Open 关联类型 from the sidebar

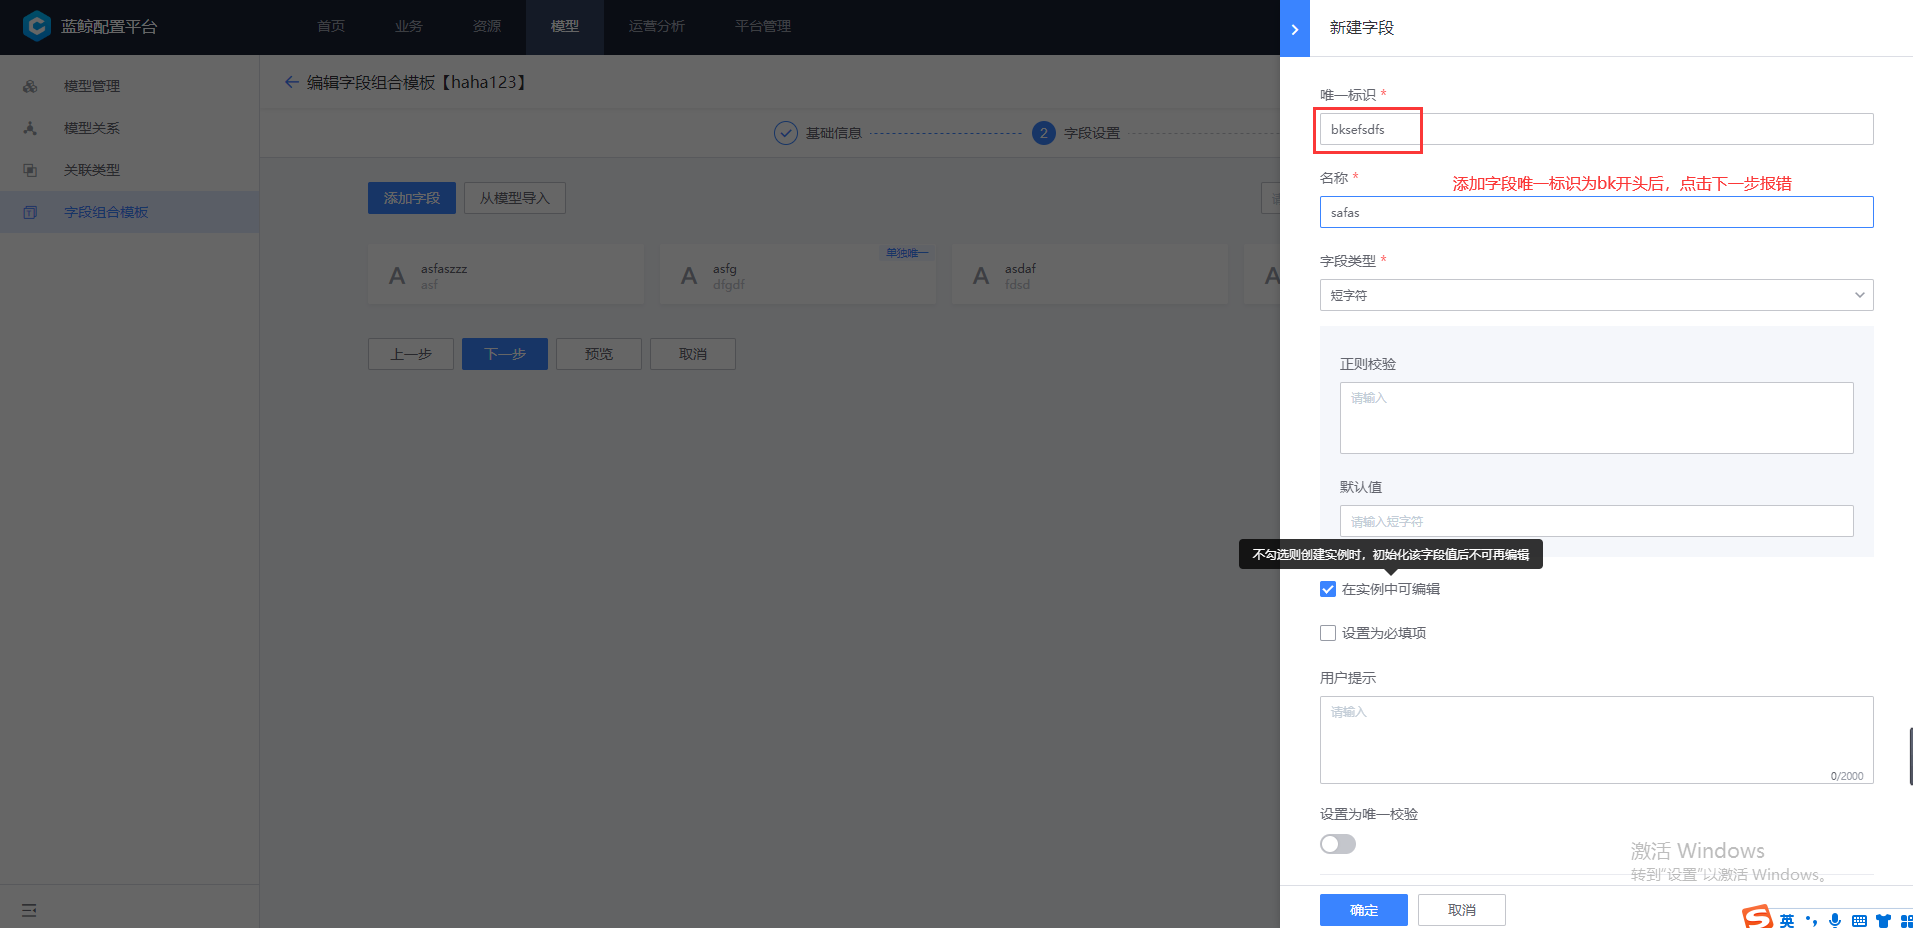(x=29, y=169)
